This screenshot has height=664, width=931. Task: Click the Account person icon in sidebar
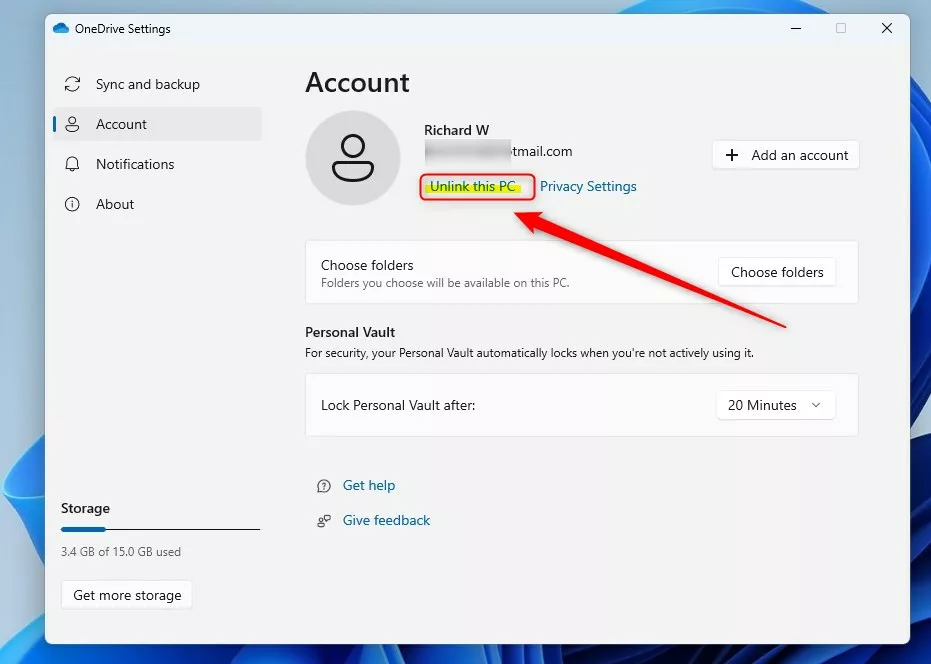pos(72,124)
